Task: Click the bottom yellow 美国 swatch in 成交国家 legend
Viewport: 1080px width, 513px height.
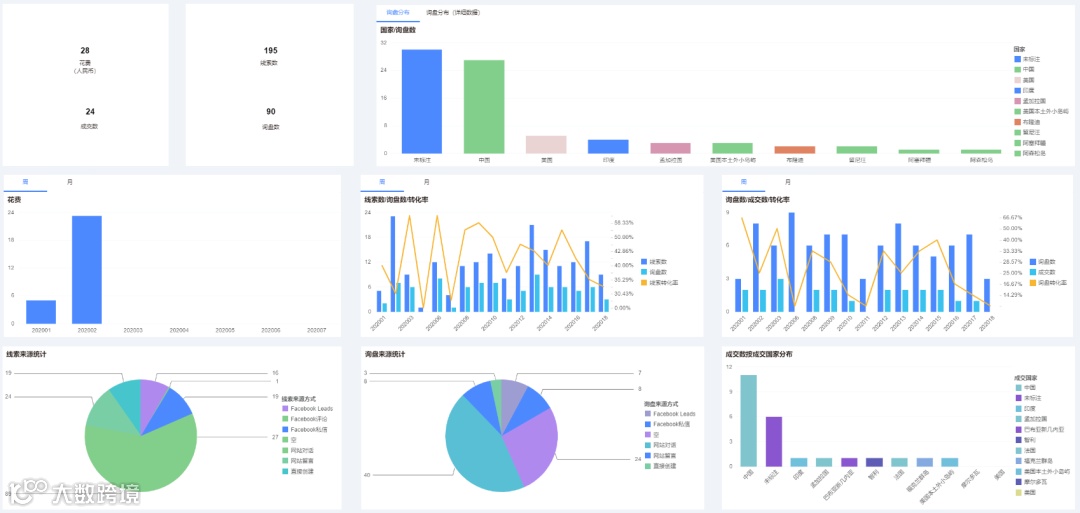Action: [x=1017, y=492]
